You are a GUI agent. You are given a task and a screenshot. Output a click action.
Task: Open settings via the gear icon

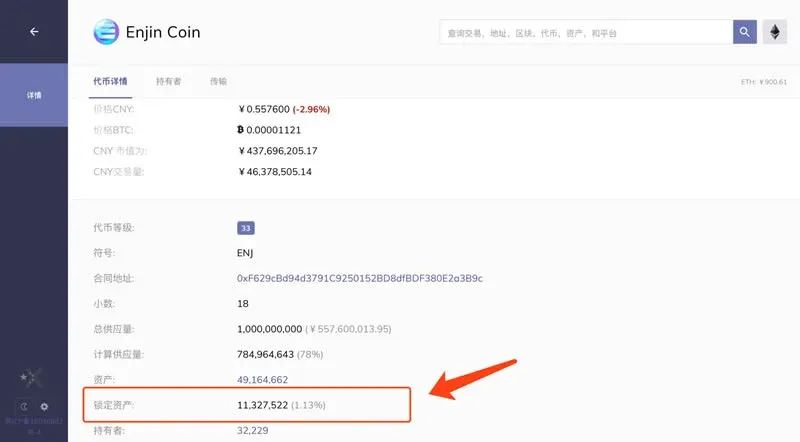tap(44, 407)
